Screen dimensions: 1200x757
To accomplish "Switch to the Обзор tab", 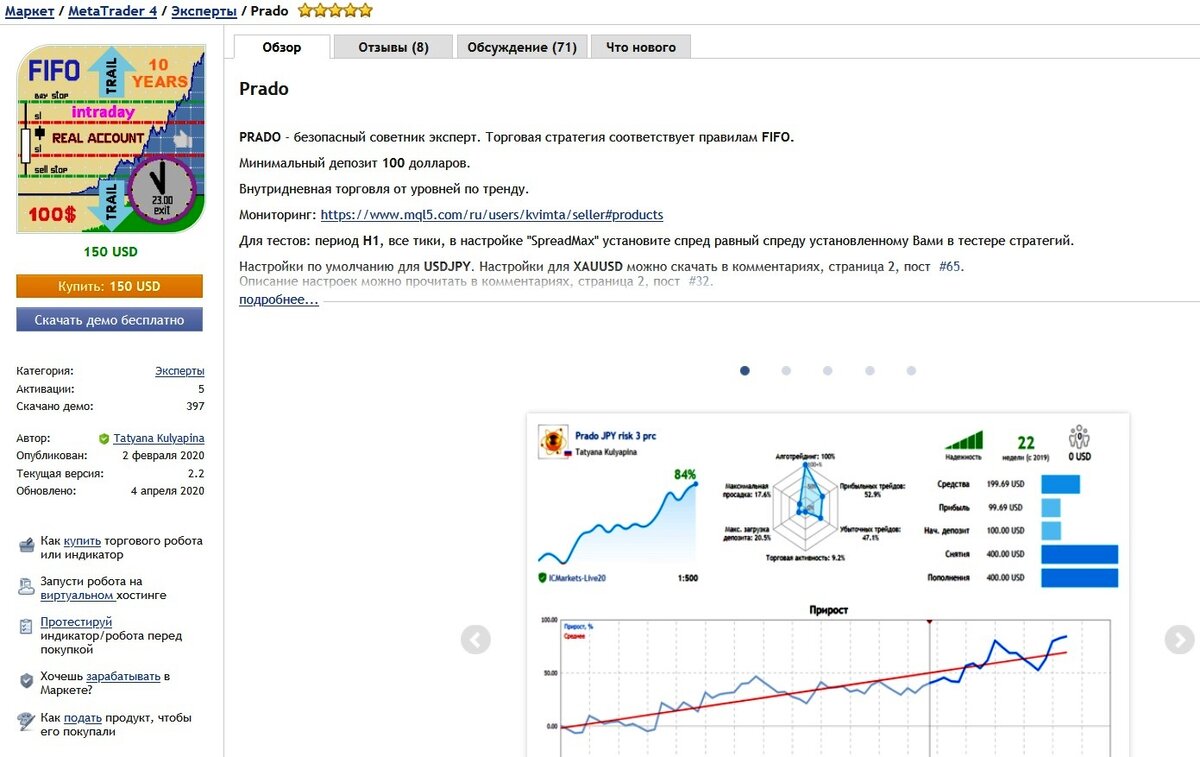I will click(x=282, y=47).
